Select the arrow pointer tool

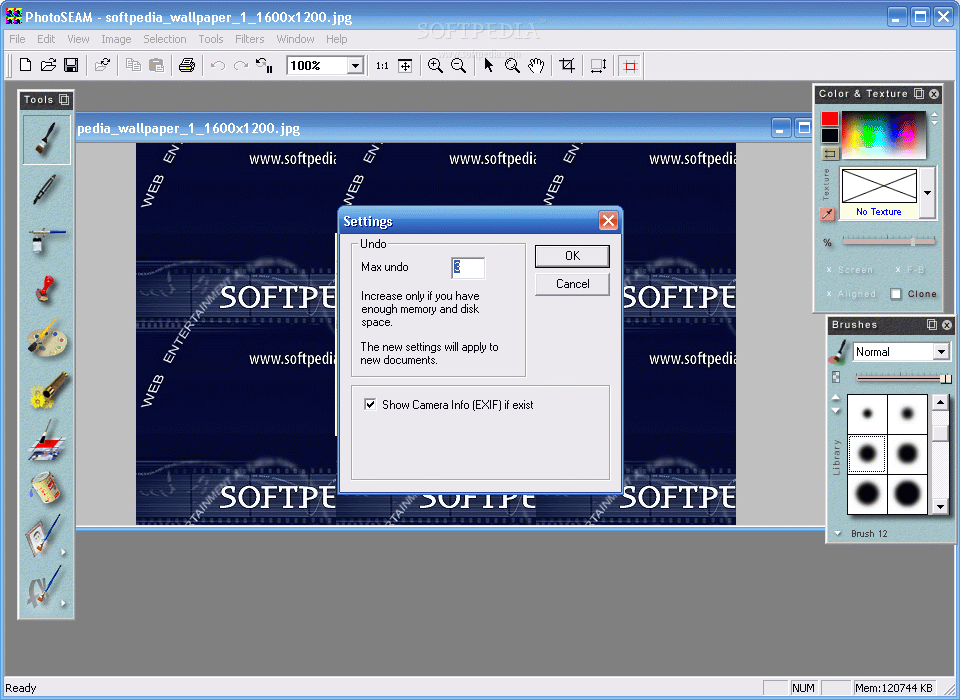(489, 66)
